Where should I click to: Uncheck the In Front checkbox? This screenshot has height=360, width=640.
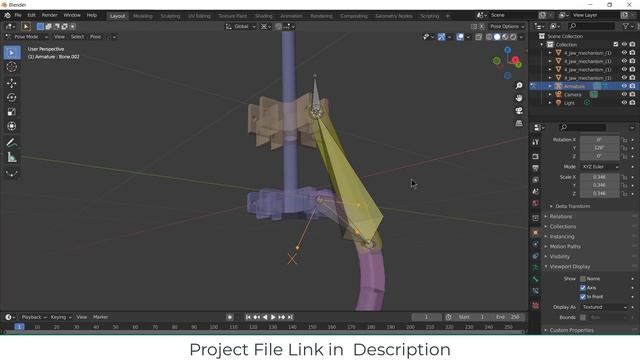coord(583,297)
